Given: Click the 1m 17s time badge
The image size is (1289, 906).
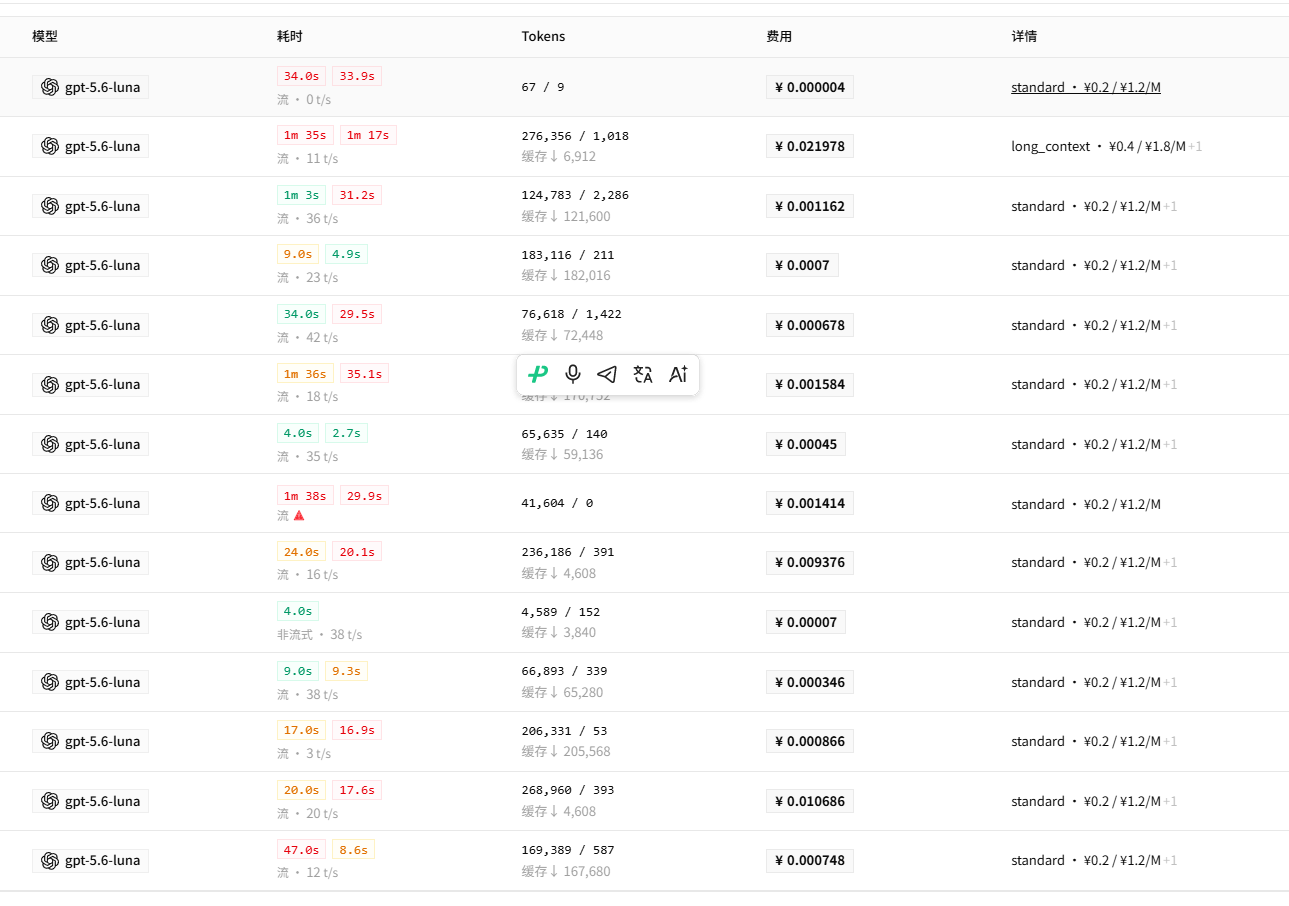Looking at the screenshot, I should [x=368, y=135].
